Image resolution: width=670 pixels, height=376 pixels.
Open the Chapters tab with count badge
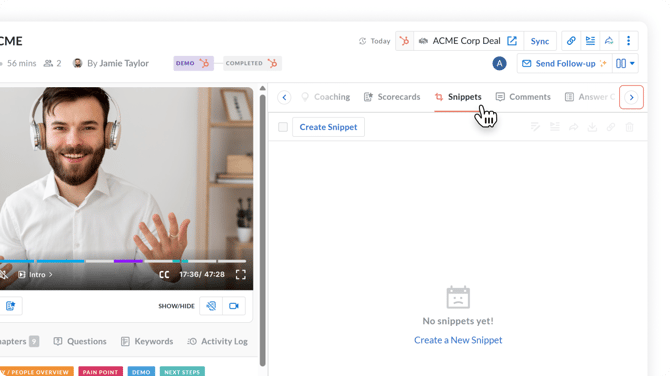19,341
